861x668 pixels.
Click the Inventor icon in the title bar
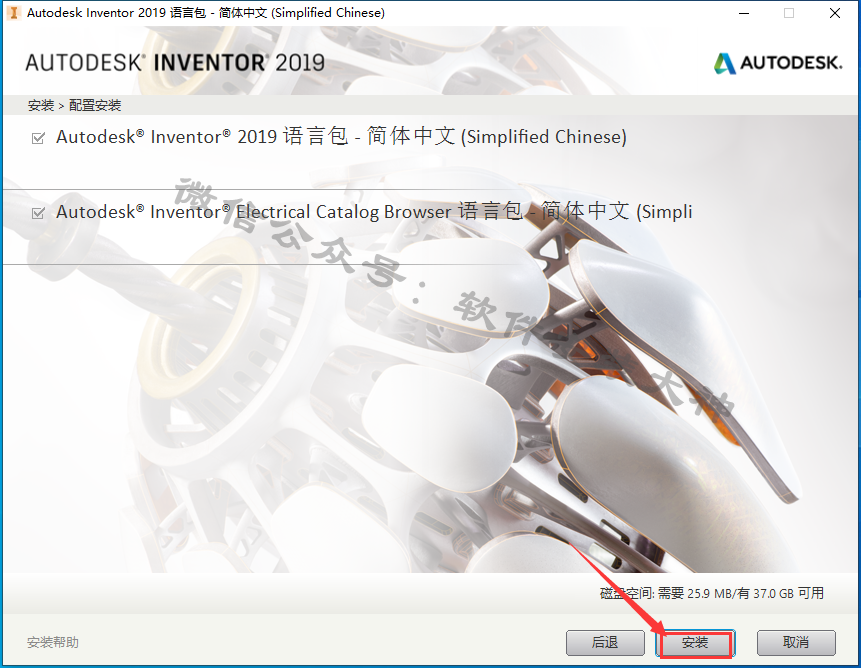pos(14,13)
